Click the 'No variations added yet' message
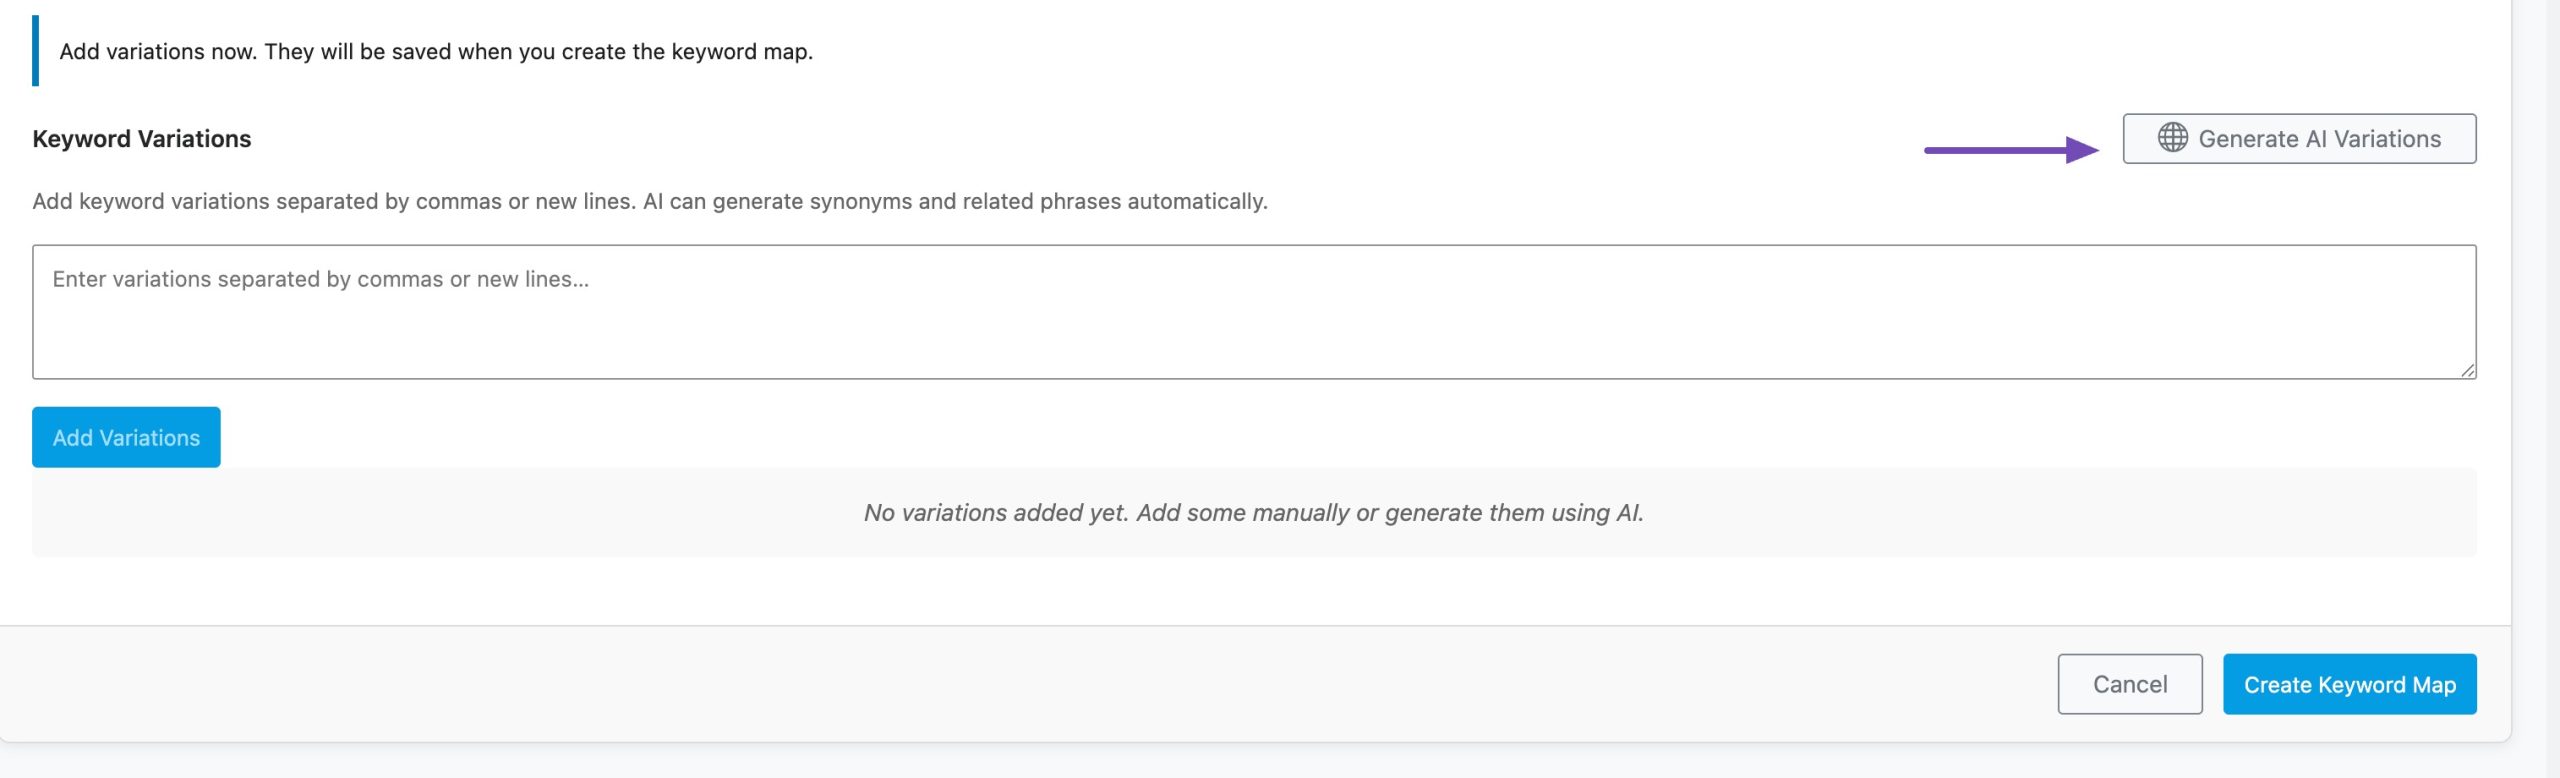 coord(1253,513)
